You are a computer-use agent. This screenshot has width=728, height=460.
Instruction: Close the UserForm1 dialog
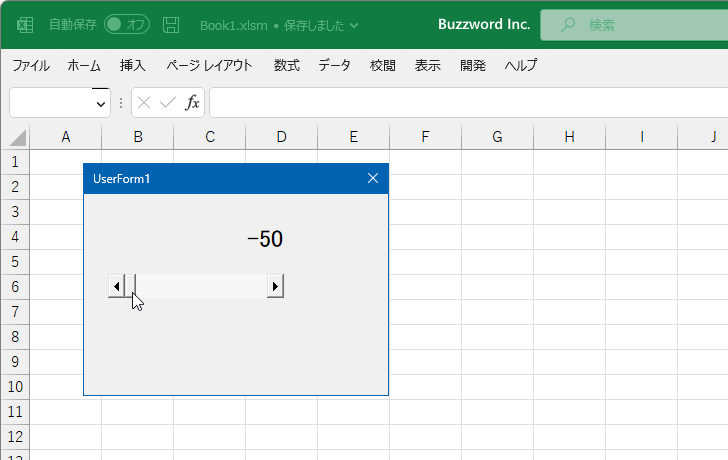(x=373, y=178)
